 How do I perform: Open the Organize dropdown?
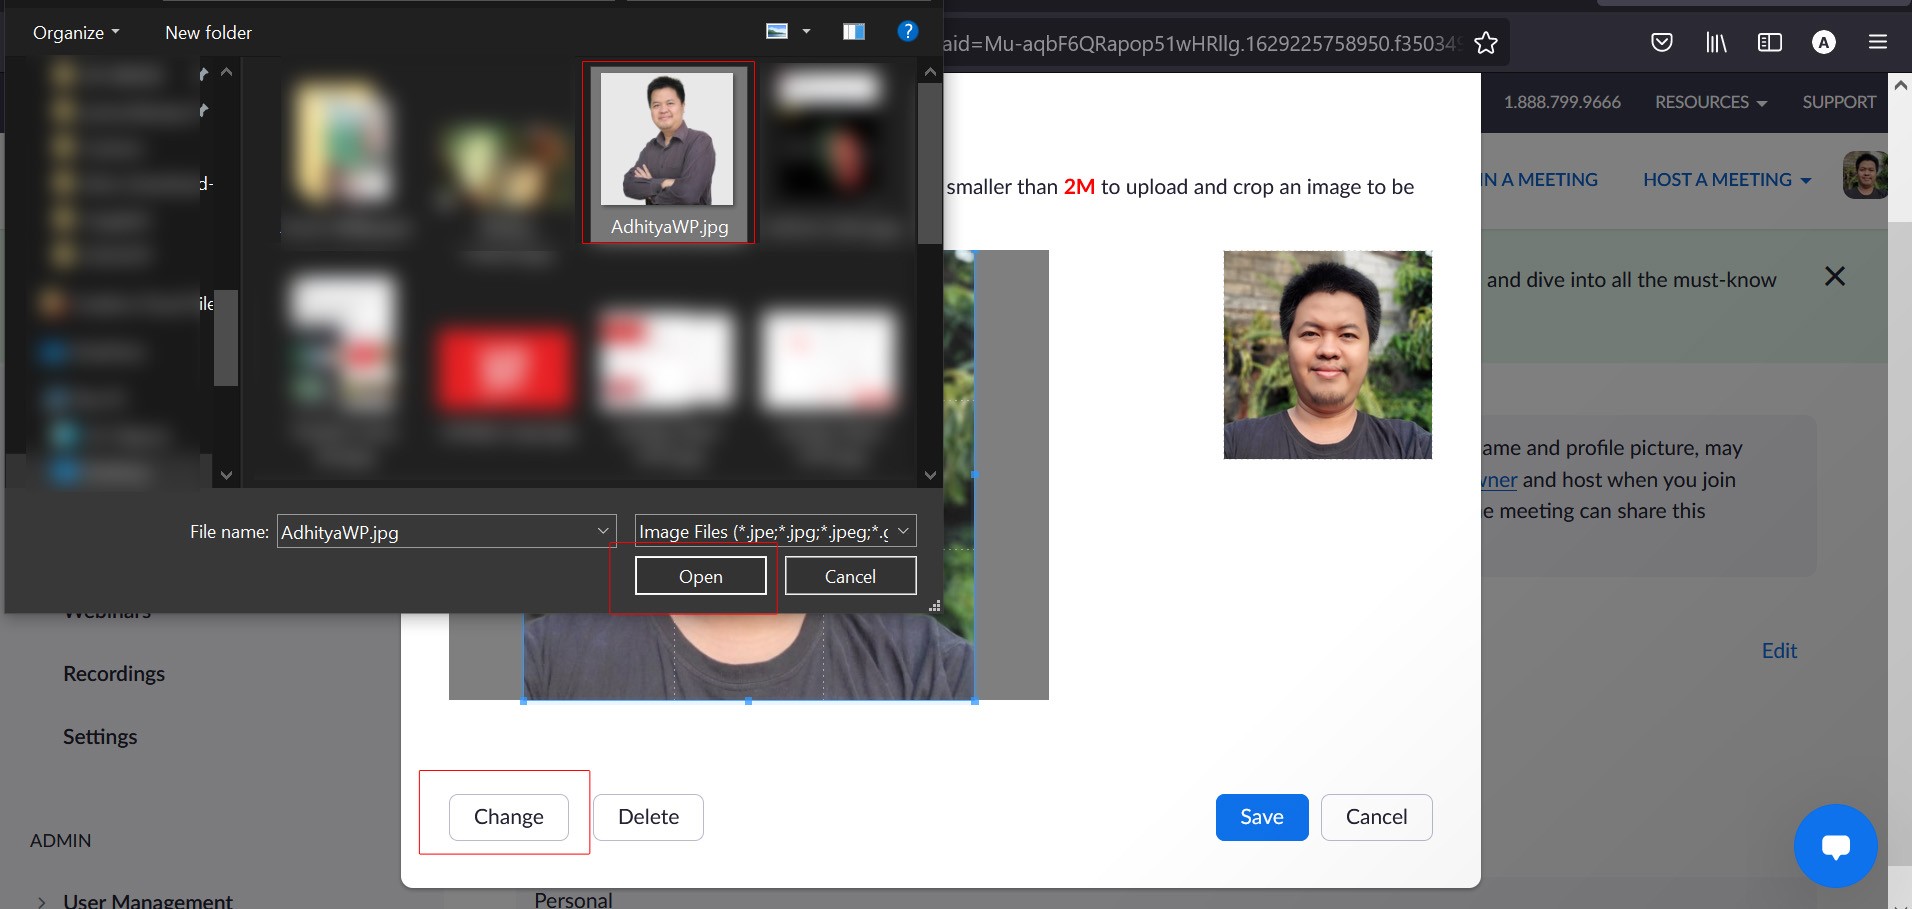(73, 31)
